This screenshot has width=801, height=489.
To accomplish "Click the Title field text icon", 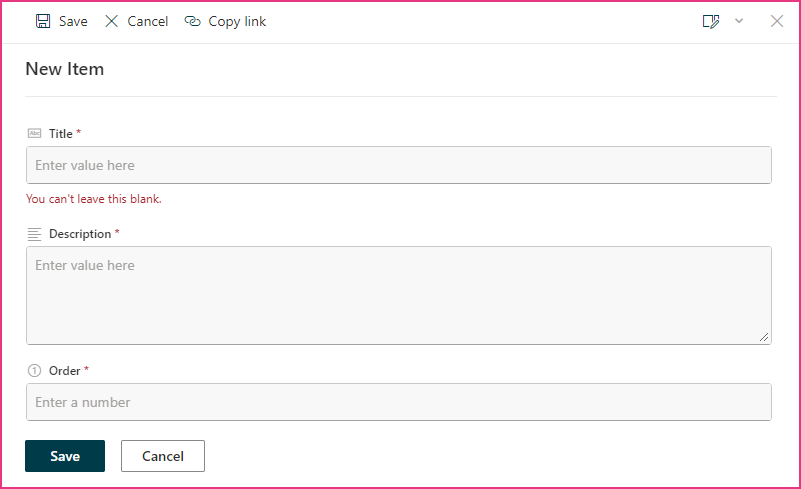I will [x=34, y=133].
